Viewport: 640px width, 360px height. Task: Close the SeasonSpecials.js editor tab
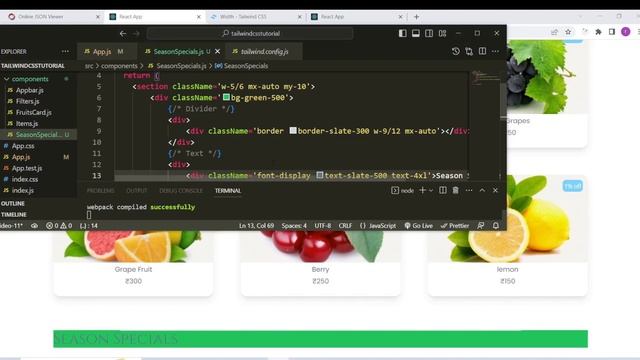pyautogui.click(x=218, y=51)
